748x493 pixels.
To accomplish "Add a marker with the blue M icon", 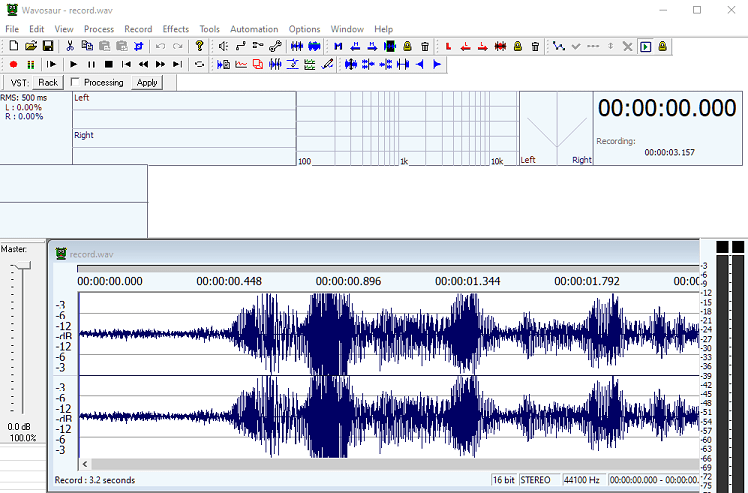I will [338, 46].
